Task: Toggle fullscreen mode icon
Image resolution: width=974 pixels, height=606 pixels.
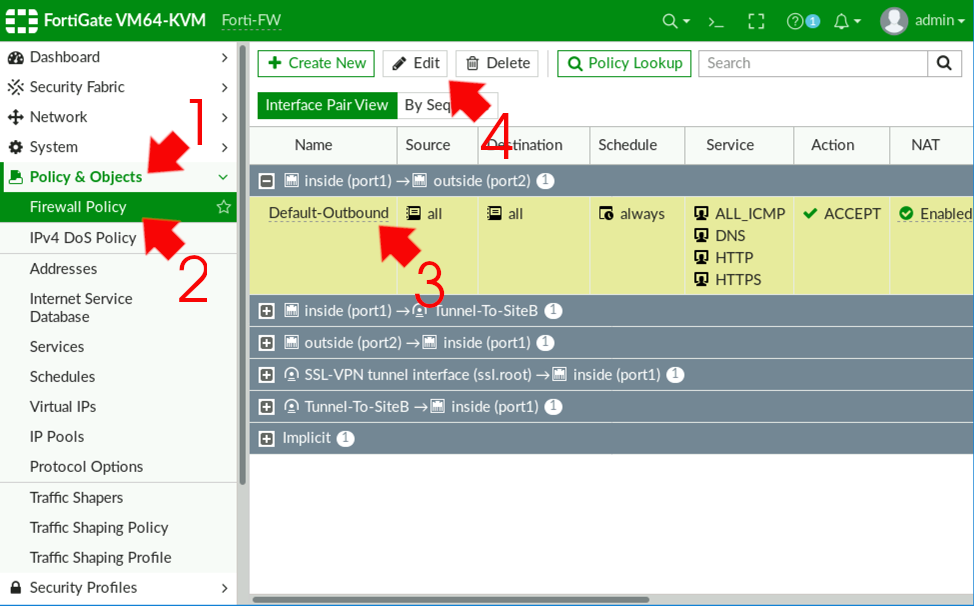Action: click(x=756, y=21)
